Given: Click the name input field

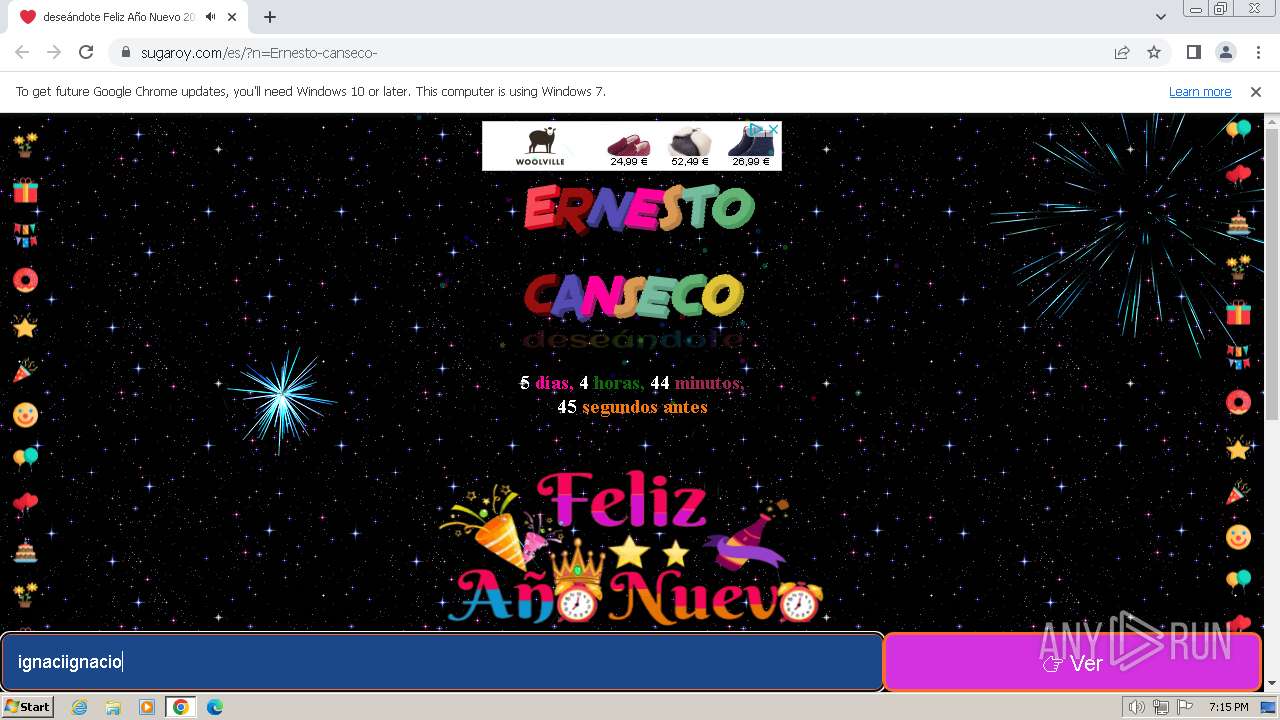Looking at the screenshot, I should coord(442,662).
